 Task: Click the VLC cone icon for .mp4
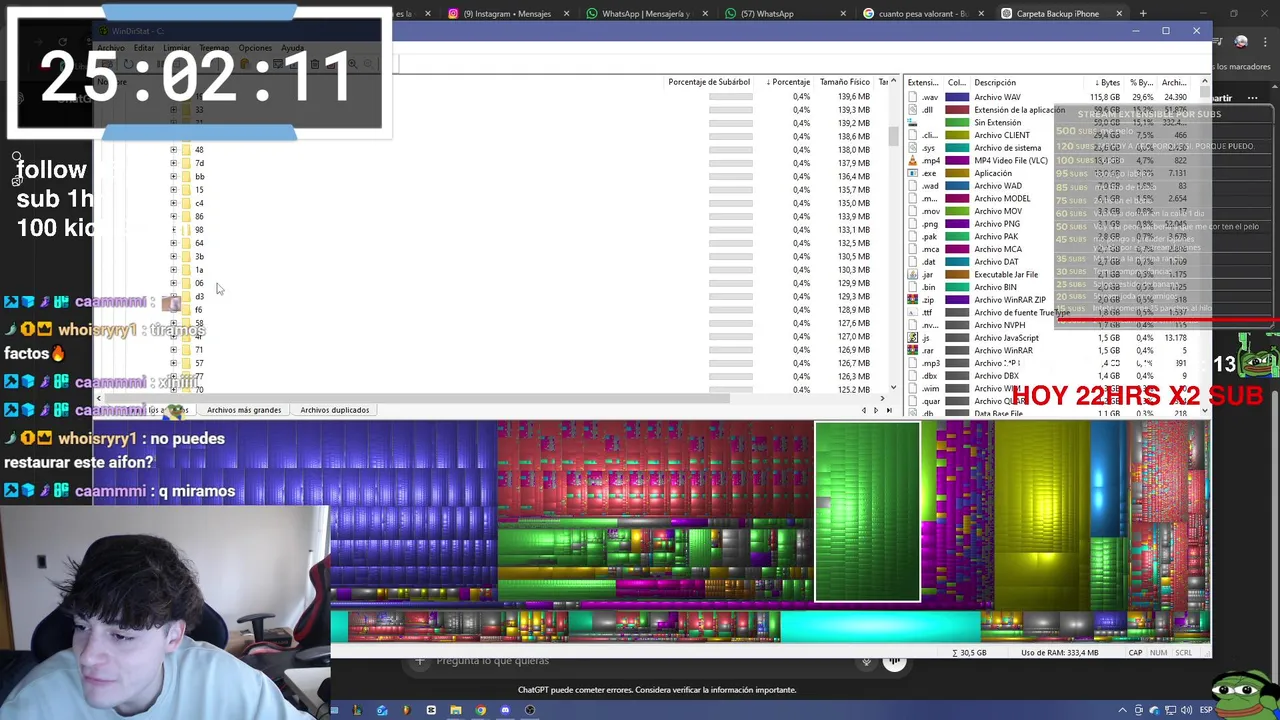click(x=913, y=160)
